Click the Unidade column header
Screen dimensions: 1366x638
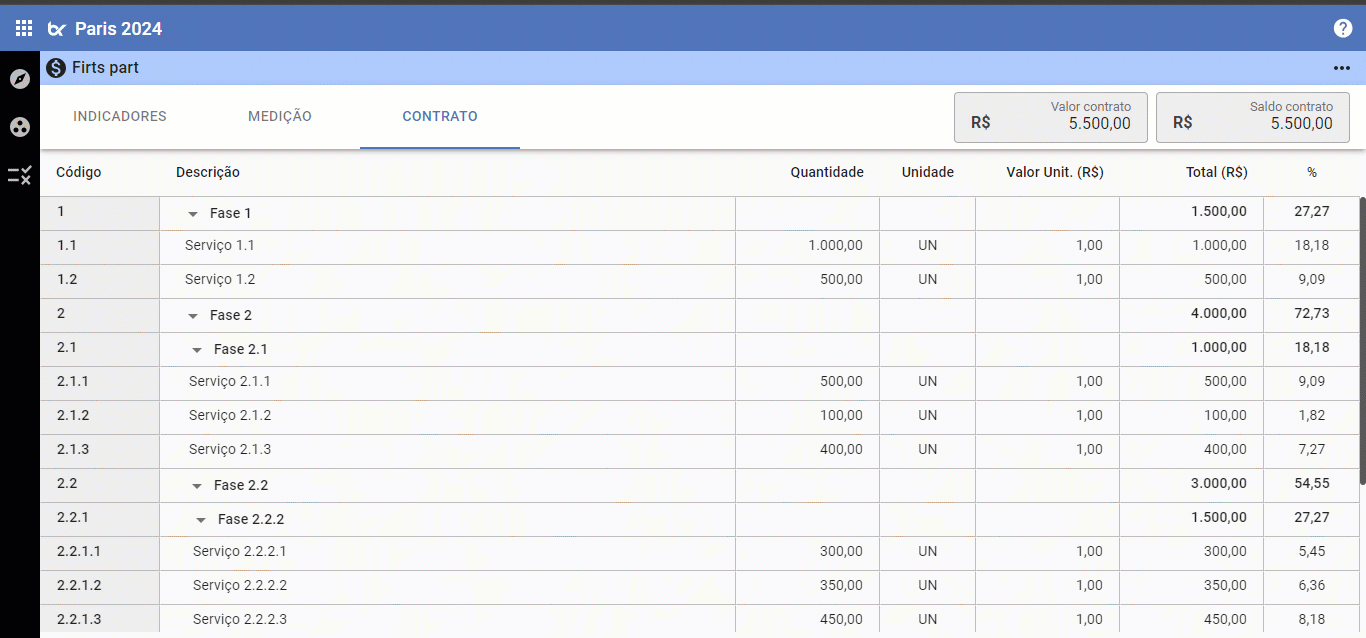[928, 172]
